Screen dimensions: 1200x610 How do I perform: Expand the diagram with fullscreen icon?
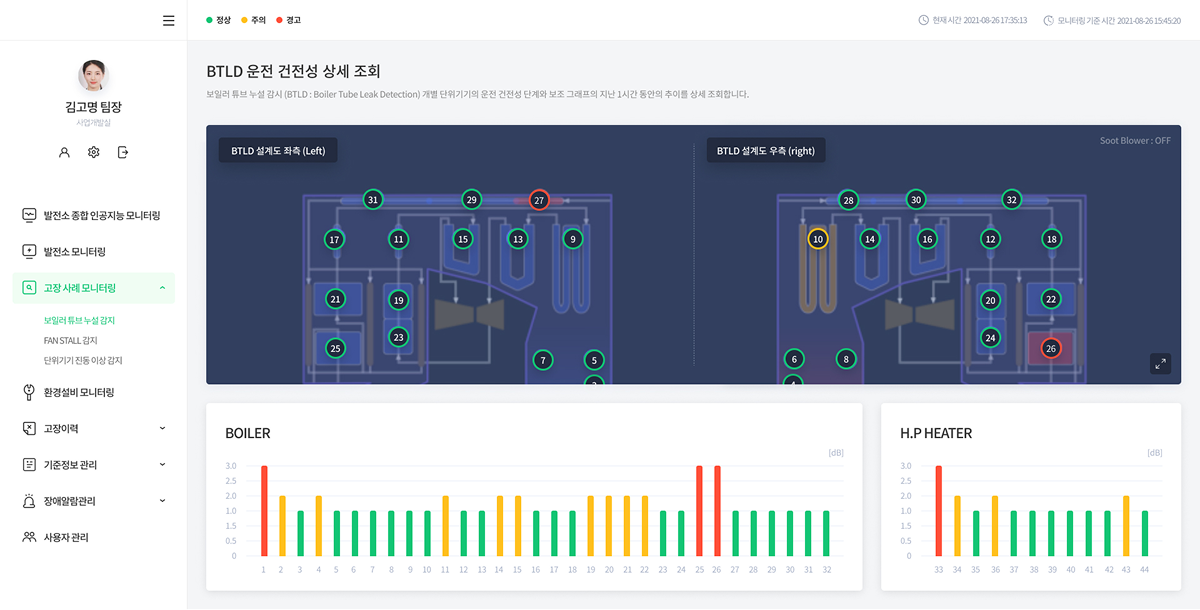(1160, 364)
